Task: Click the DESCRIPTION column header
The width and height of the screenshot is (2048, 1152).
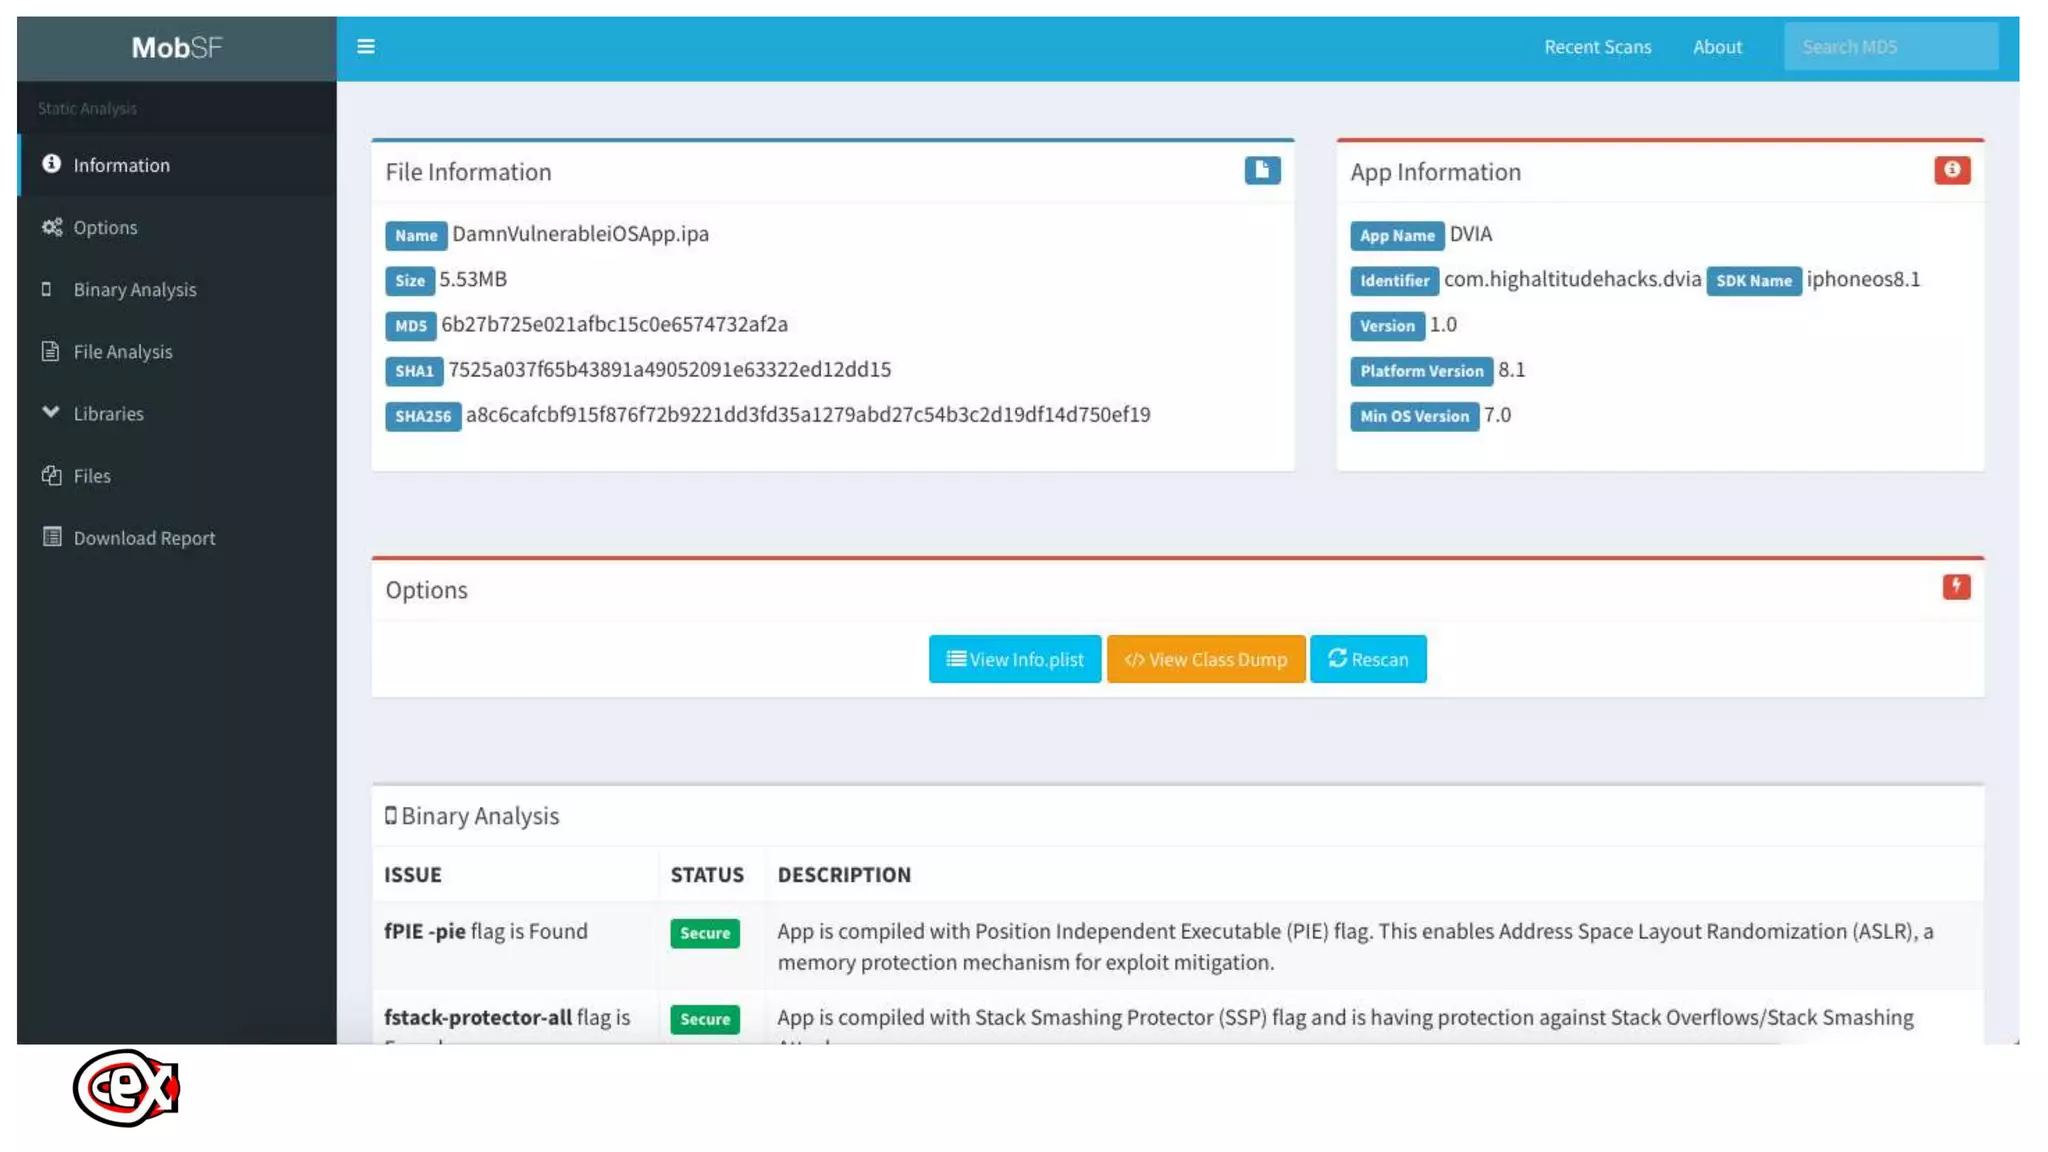Action: coord(844,875)
